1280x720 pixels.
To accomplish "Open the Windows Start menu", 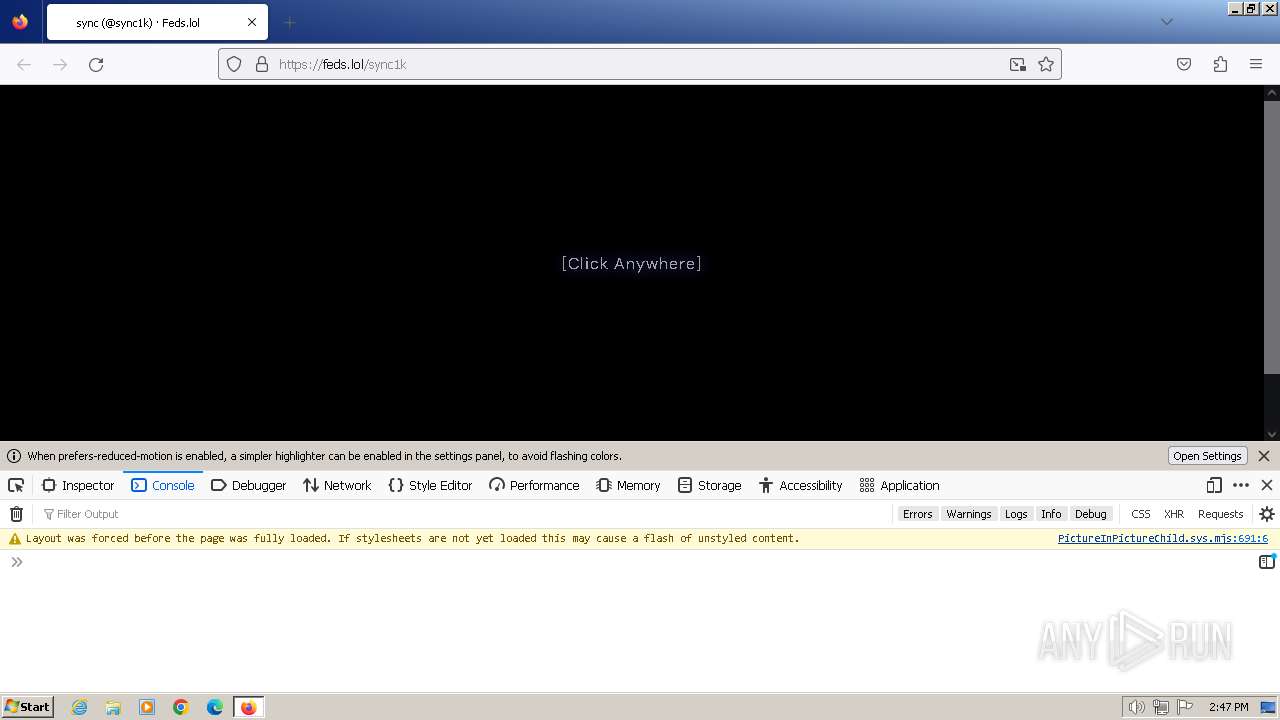I will tap(28, 707).
